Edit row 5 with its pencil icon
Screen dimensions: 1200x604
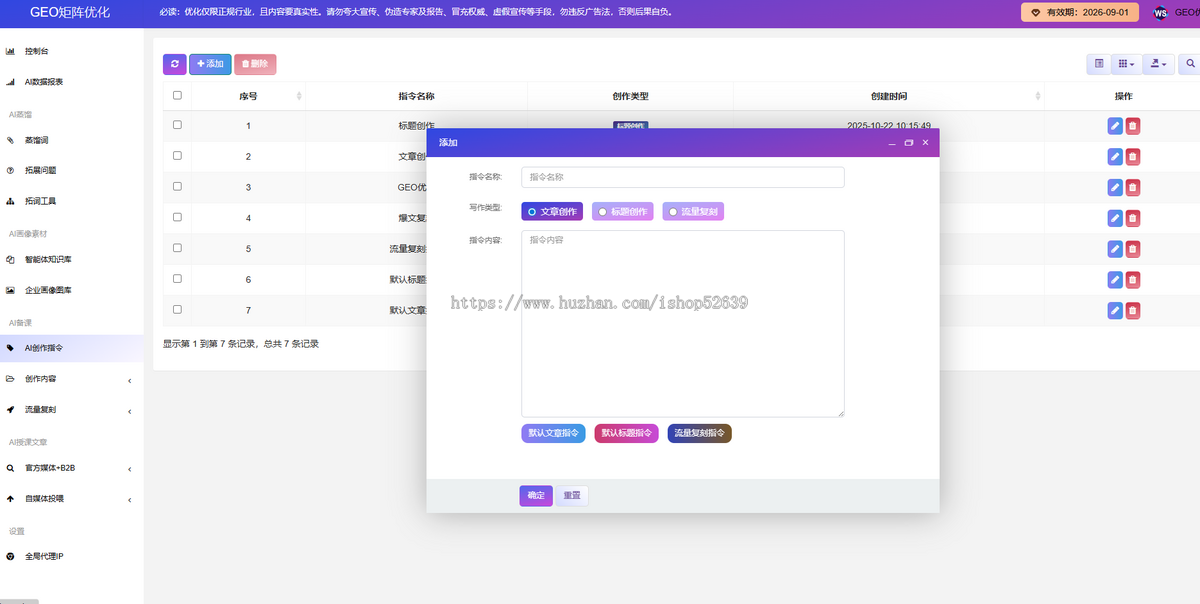[x=1115, y=249]
